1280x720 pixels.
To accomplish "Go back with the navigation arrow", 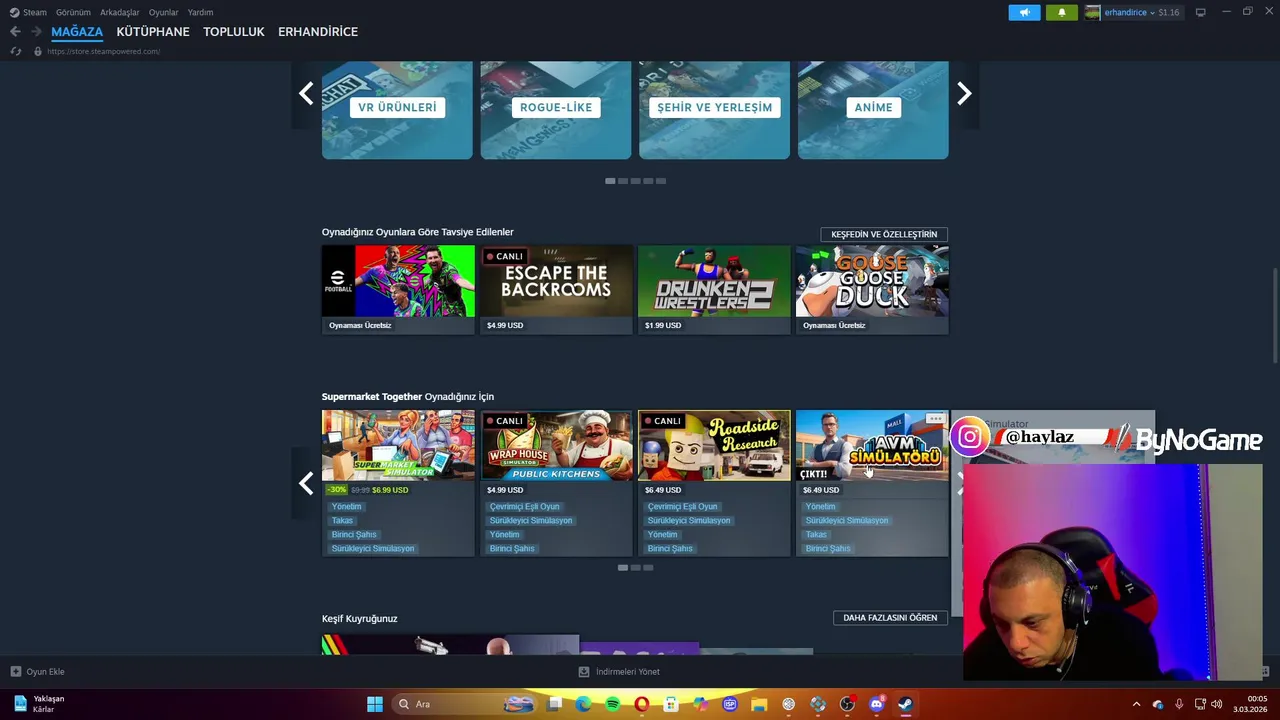I will pos(15,32).
